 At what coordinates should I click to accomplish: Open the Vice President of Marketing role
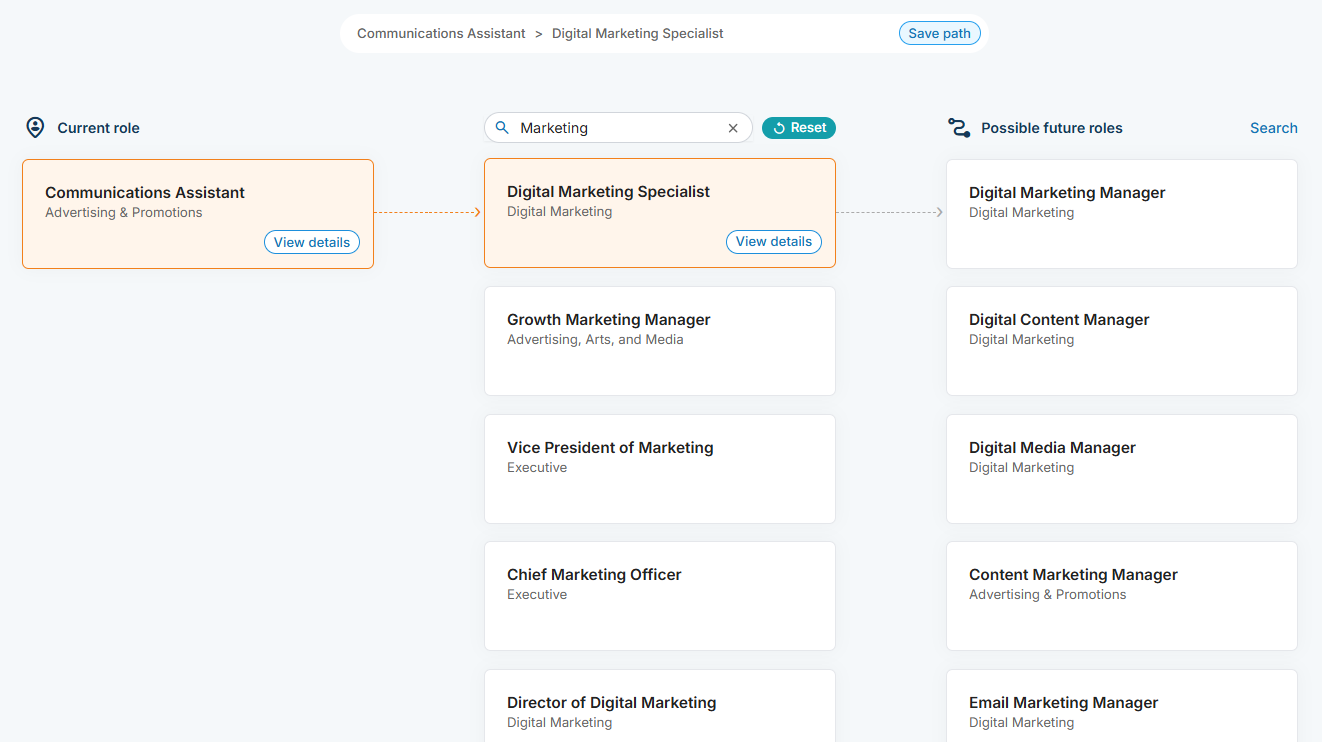point(659,468)
